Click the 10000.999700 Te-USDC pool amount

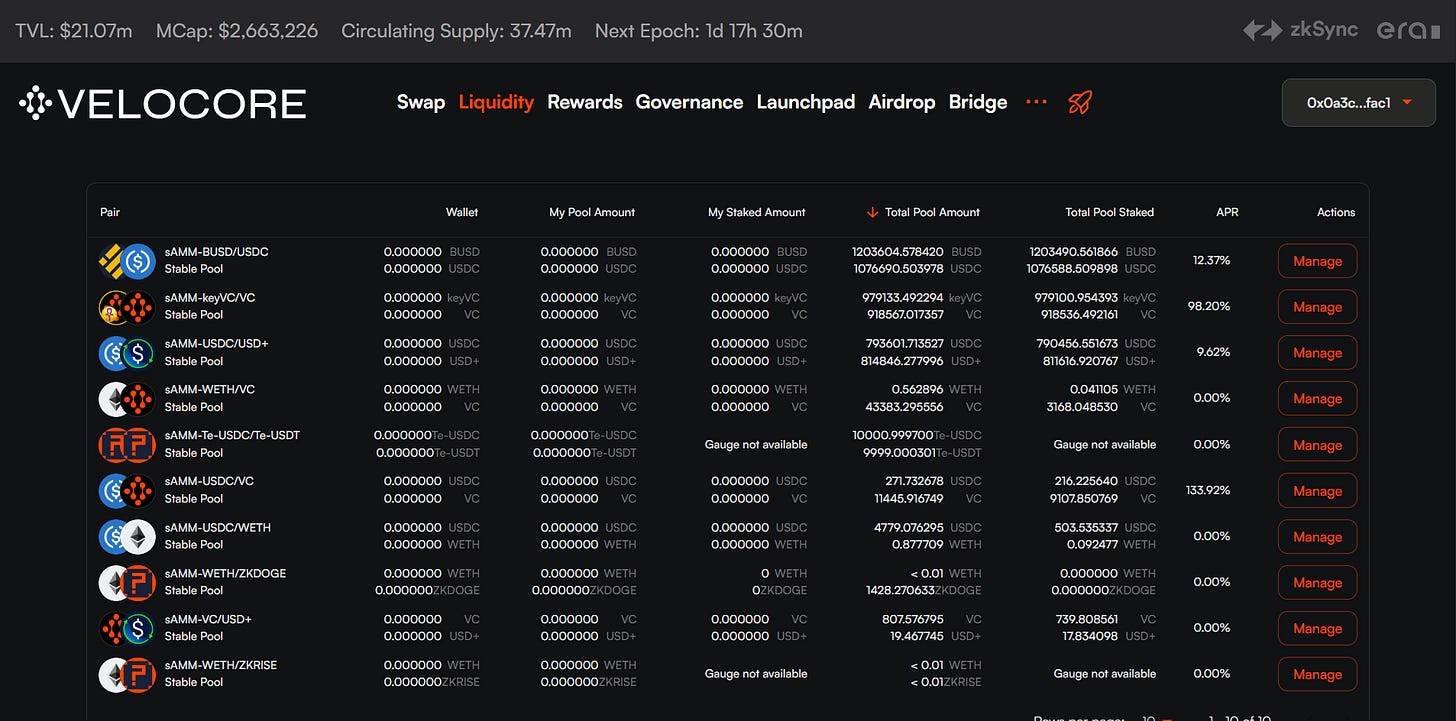[916, 435]
